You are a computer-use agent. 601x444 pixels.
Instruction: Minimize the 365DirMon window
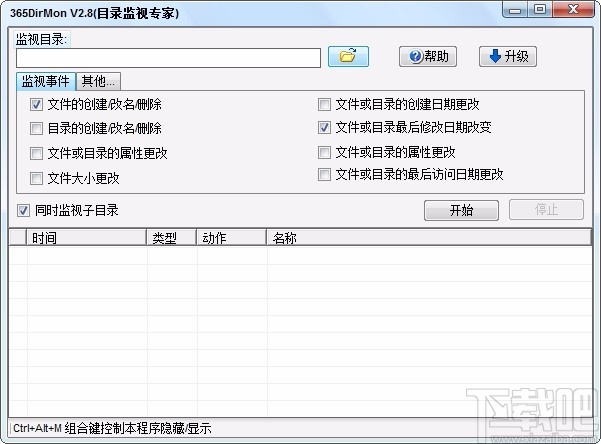click(514, 10)
